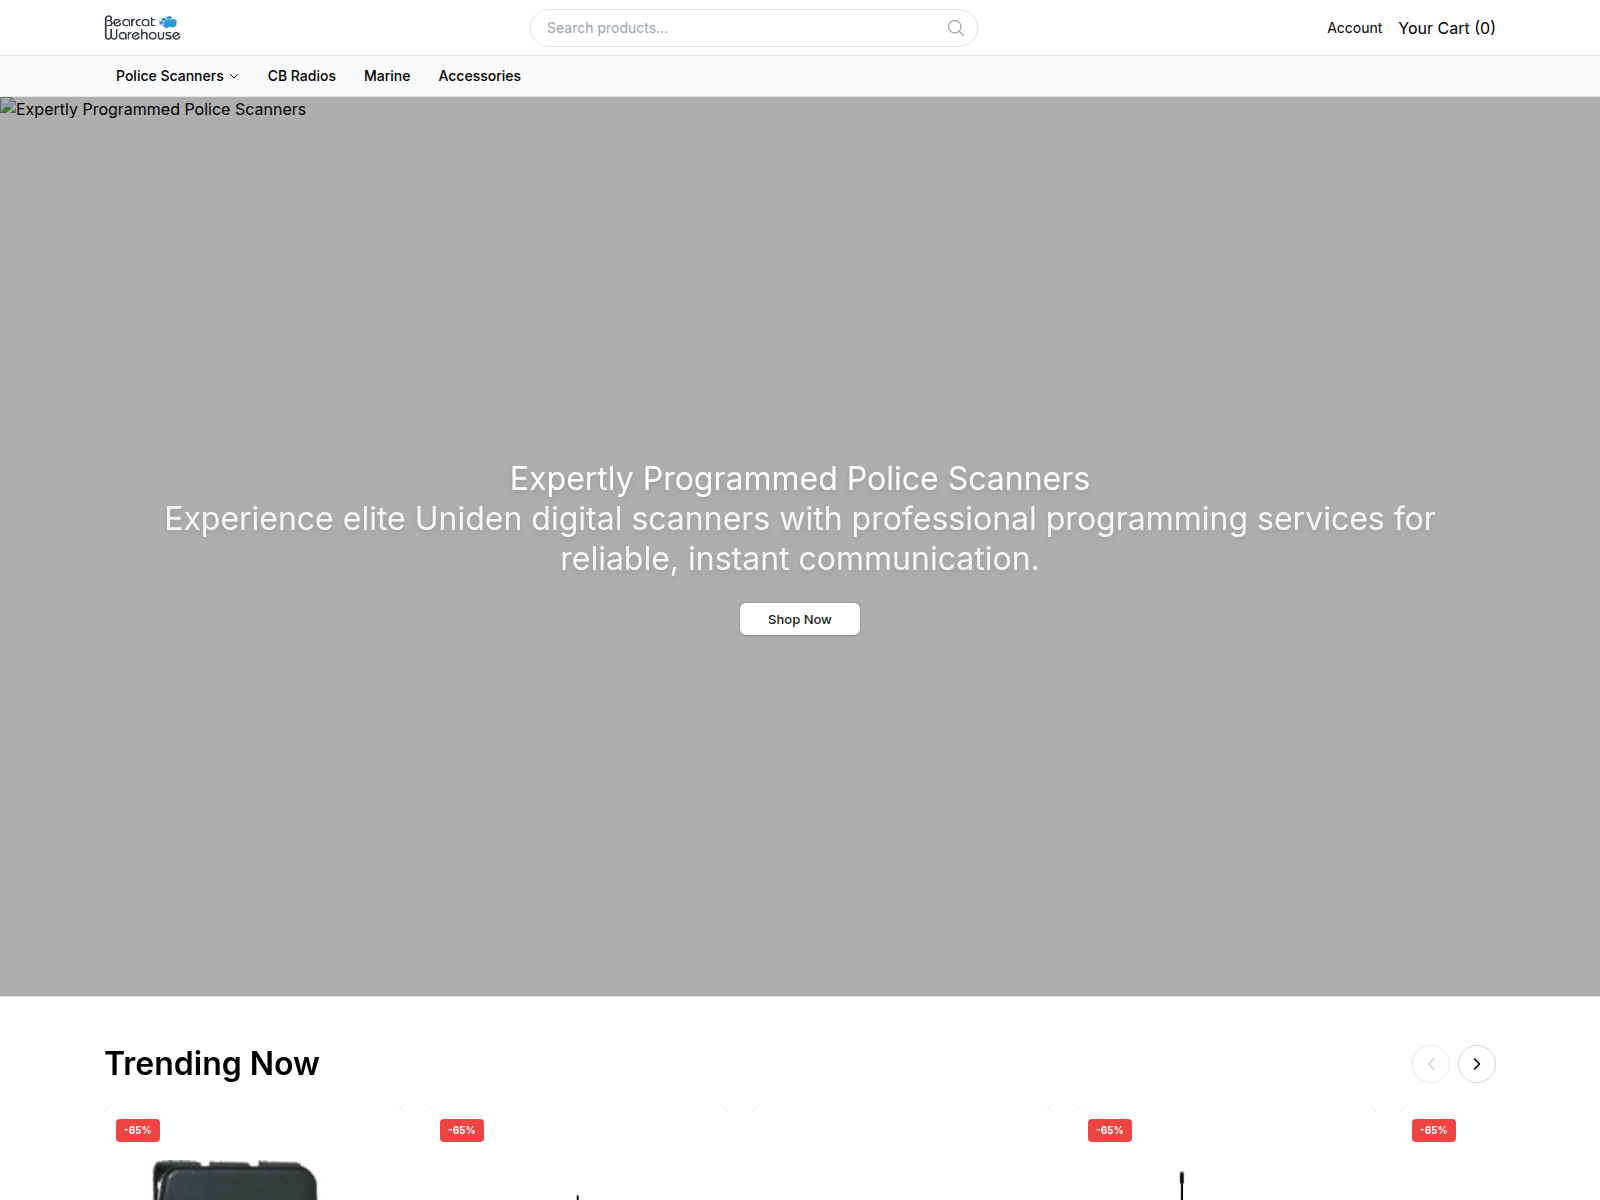Focus the Search products field
The image size is (1600, 1200).
click(x=753, y=28)
